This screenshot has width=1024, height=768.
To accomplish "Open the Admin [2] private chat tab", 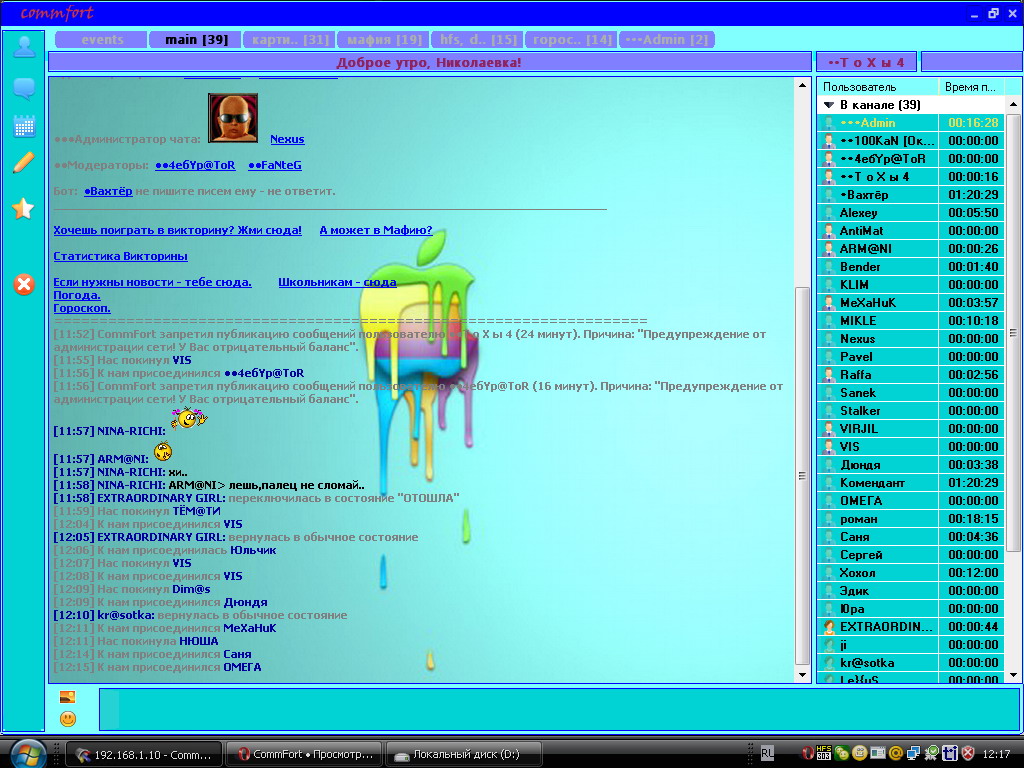I will 666,40.
